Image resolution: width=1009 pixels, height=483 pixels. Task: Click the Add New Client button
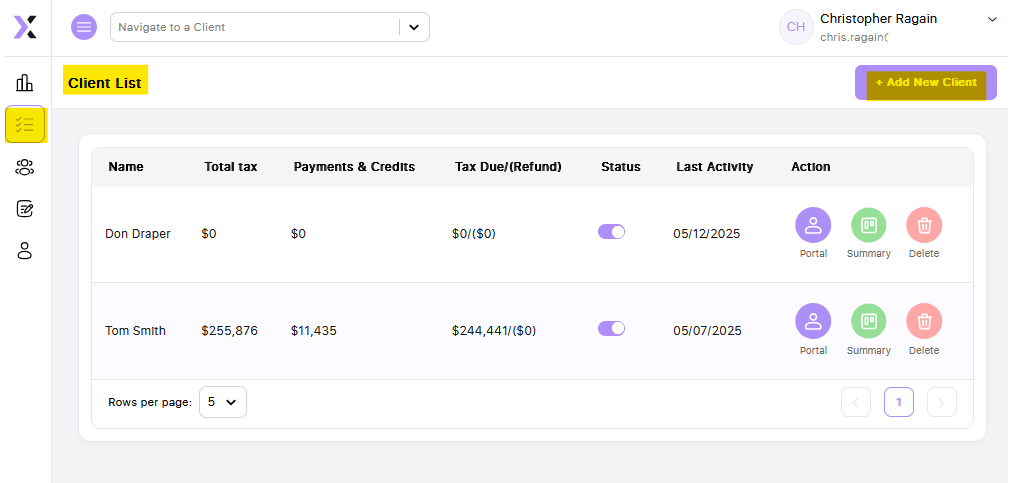[925, 82]
